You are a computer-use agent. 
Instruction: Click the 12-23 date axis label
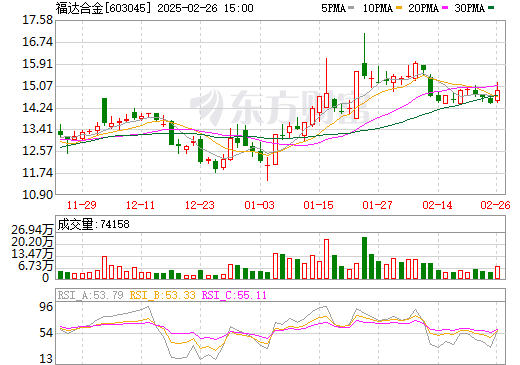point(200,205)
